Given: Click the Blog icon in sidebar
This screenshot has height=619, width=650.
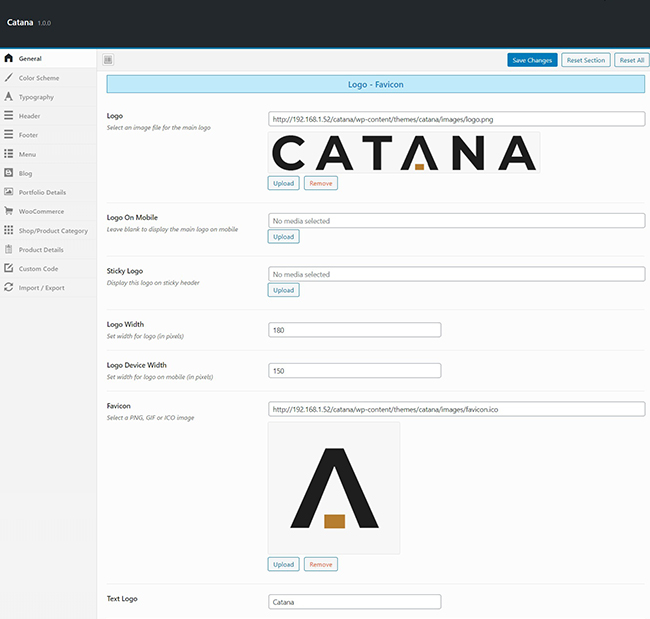Looking at the screenshot, I should 9,172.
